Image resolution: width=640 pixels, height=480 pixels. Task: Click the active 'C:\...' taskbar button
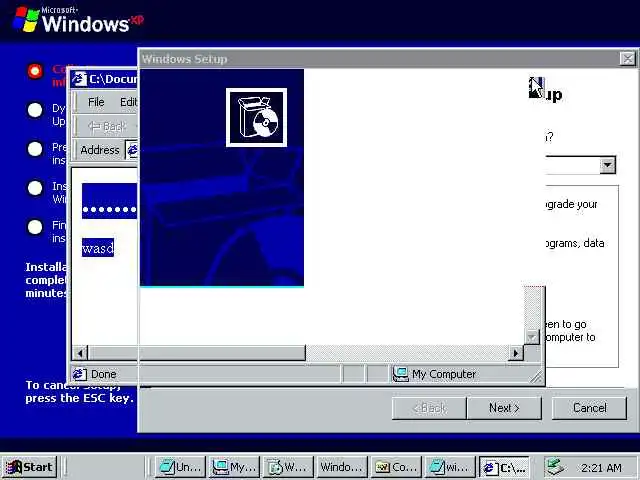tap(504, 467)
